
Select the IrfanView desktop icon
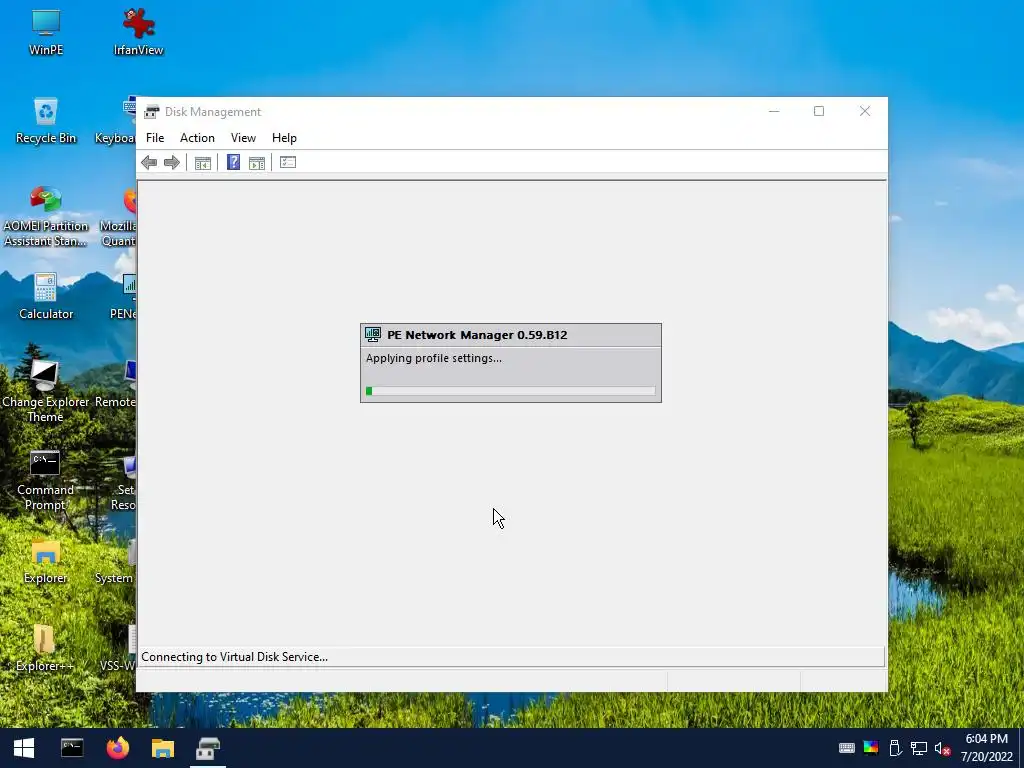[138, 33]
